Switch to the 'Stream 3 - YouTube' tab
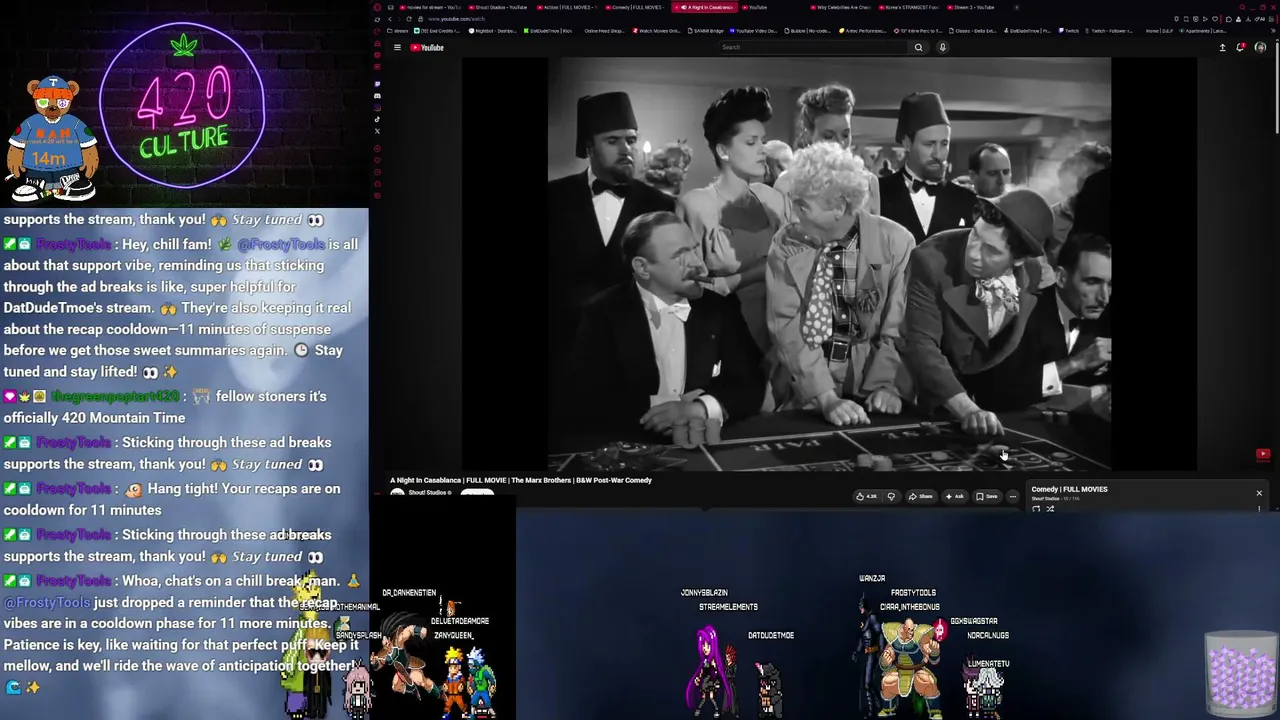Viewport: 1280px width, 720px height. pos(973,7)
